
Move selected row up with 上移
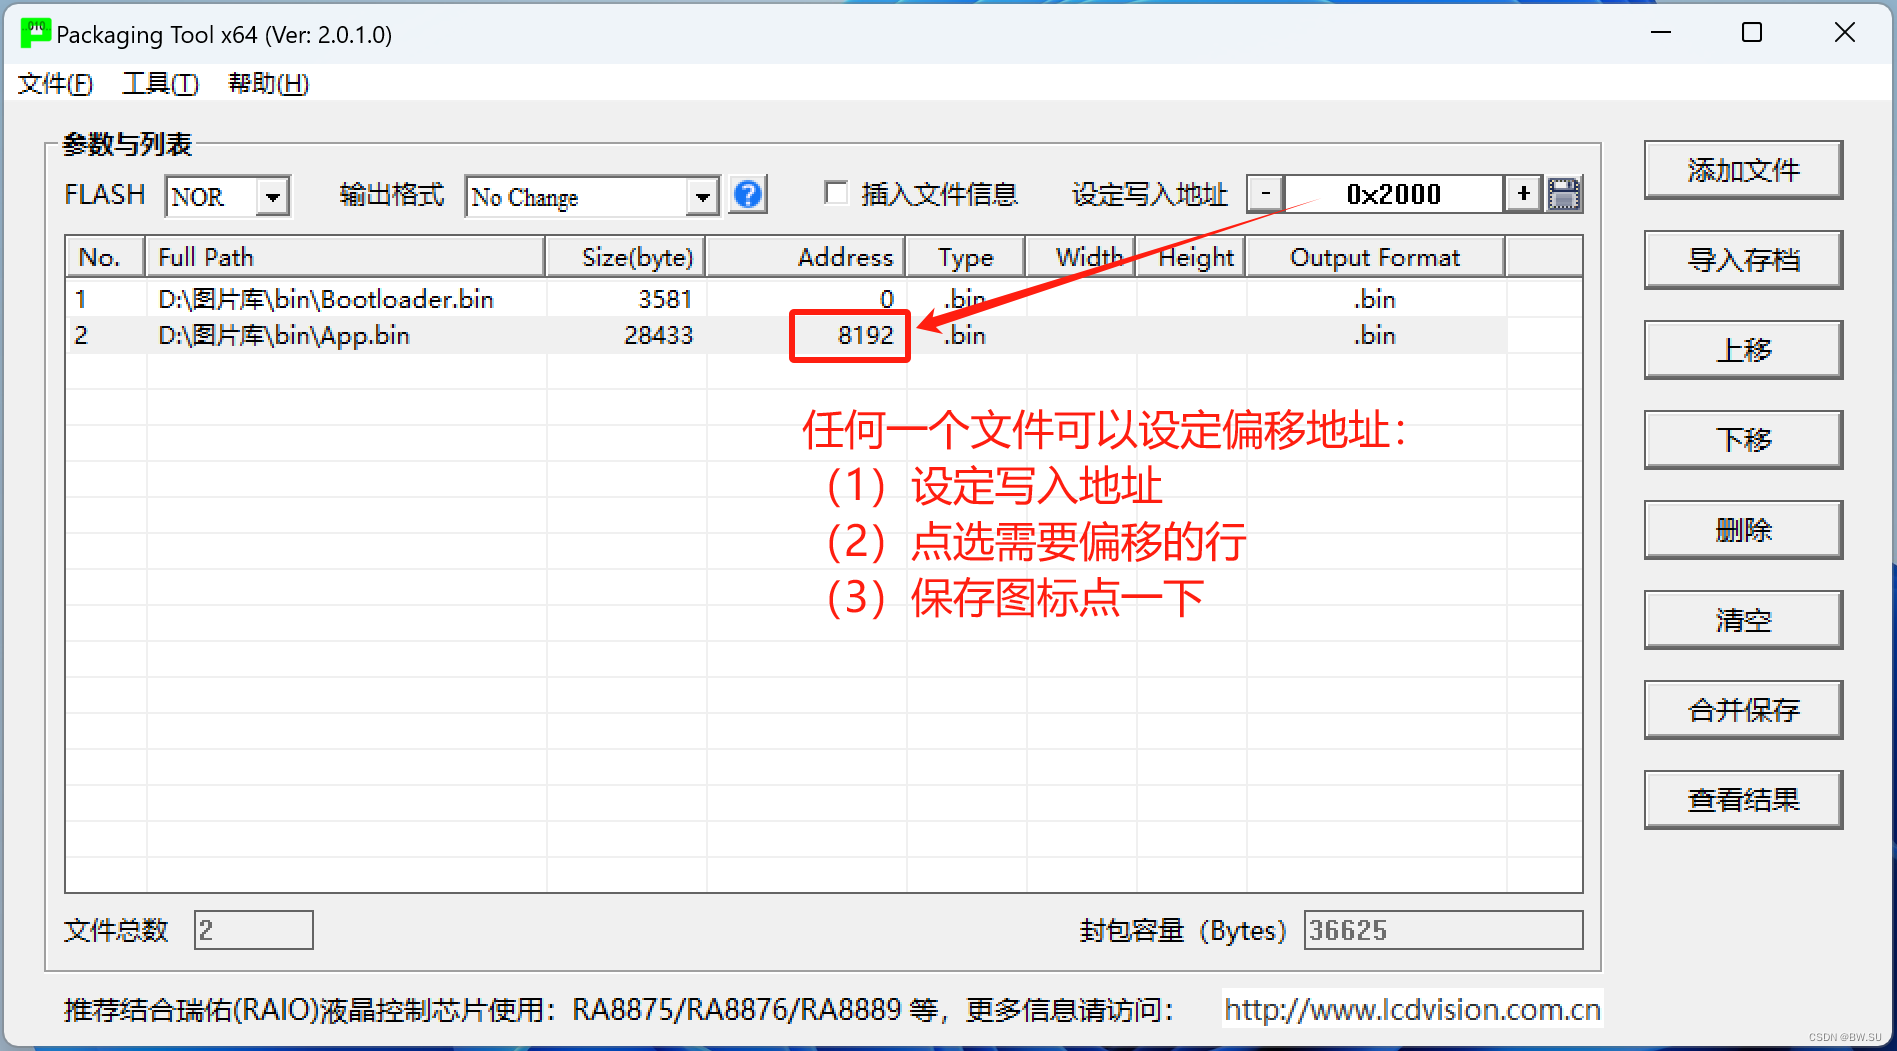(x=1743, y=350)
